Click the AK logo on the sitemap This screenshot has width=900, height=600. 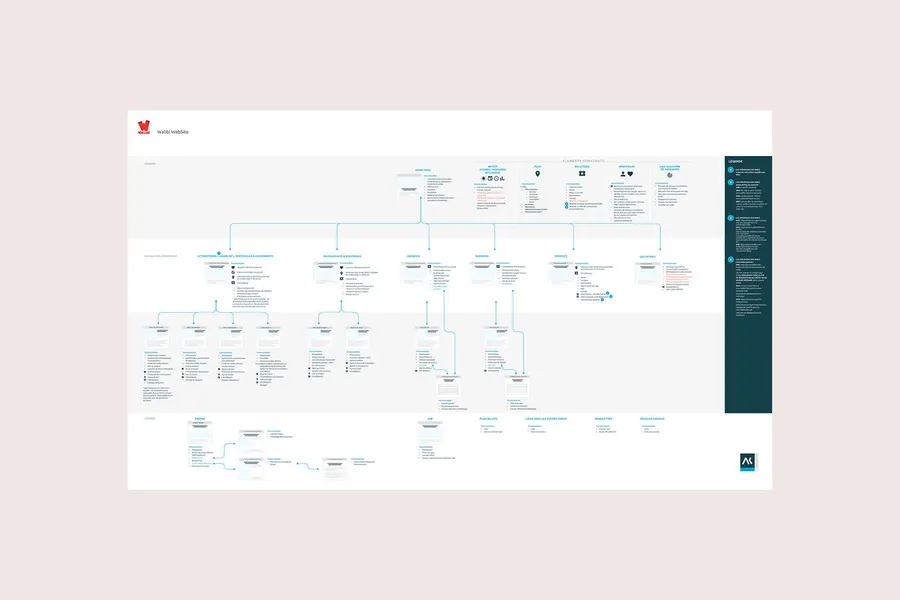pyautogui.click(x=747, y=462)
